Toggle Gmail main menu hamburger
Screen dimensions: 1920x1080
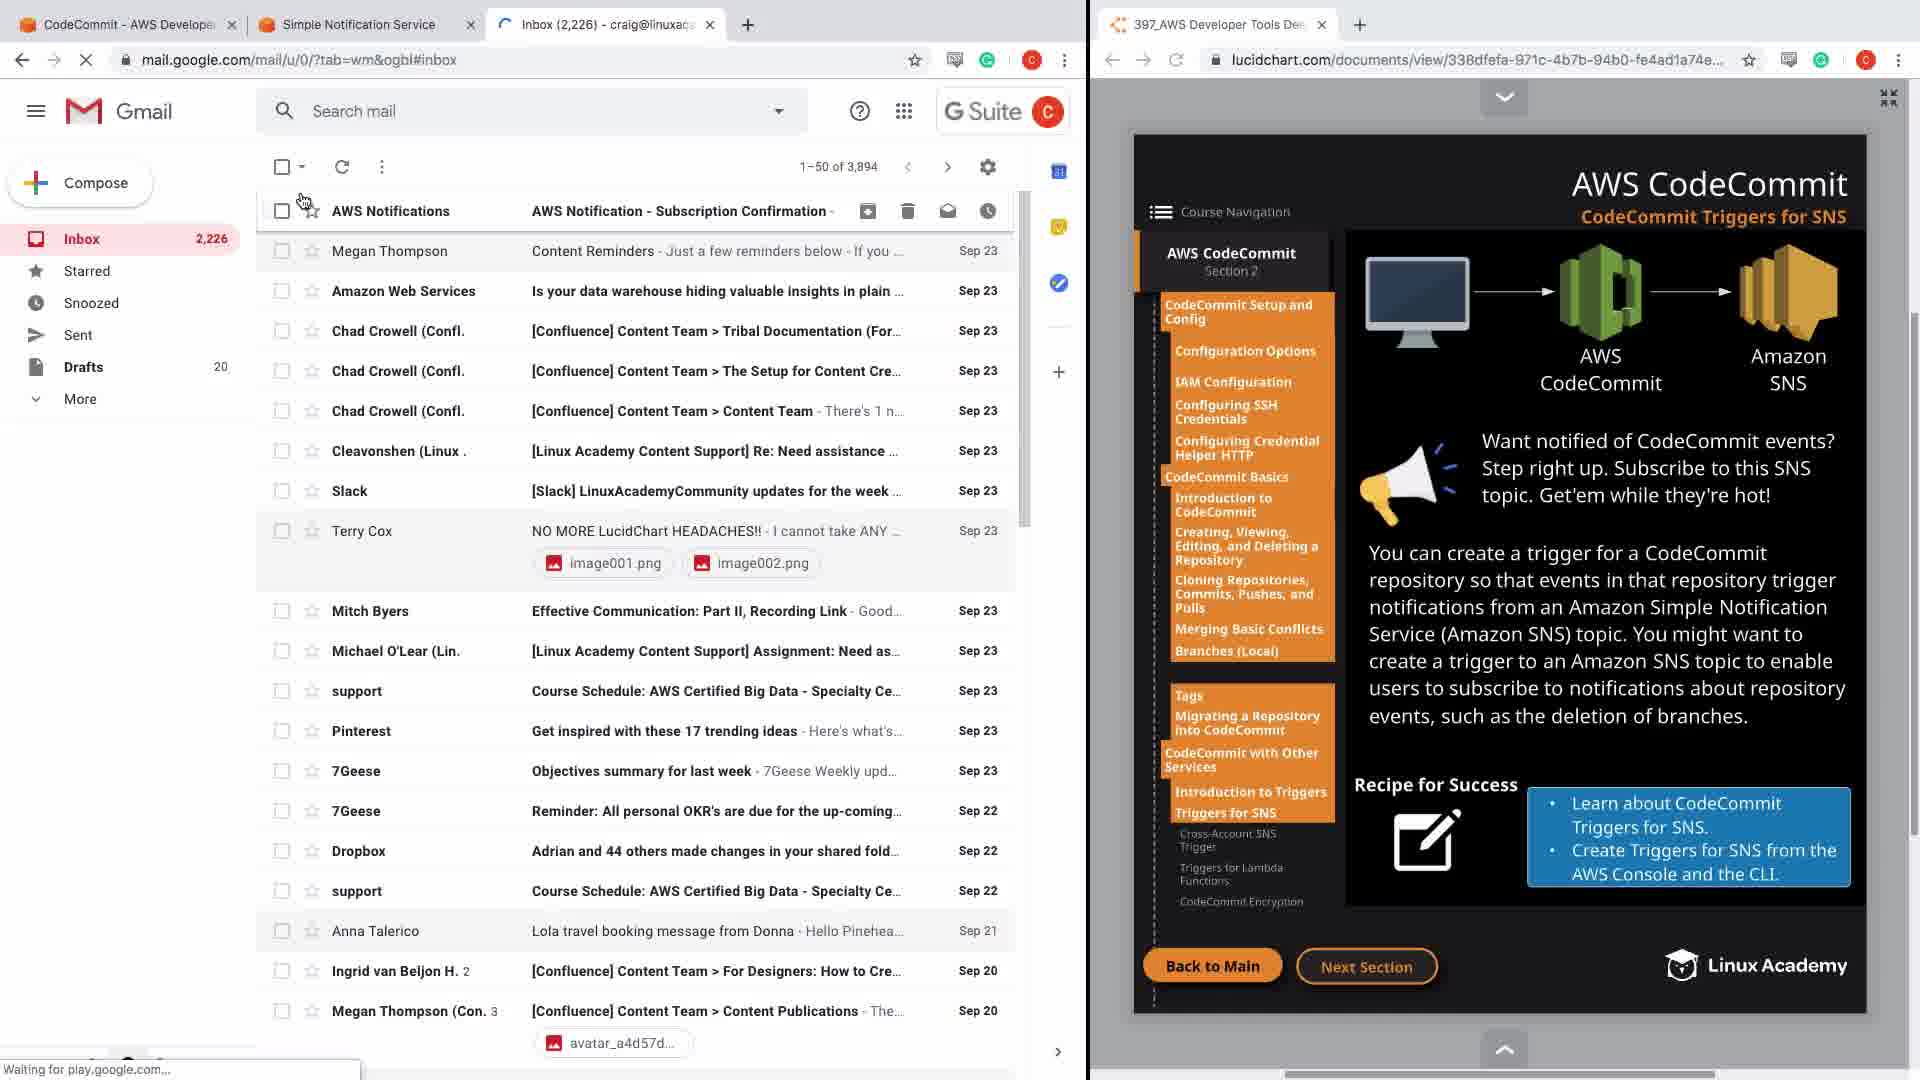tap(36, 111)
